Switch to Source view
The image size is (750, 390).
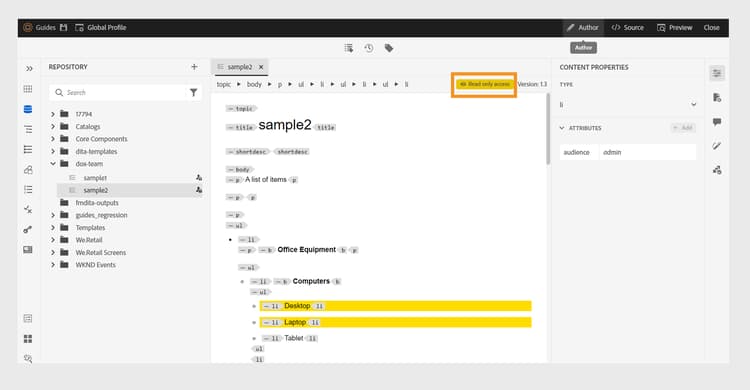click(x=628, y=28)
